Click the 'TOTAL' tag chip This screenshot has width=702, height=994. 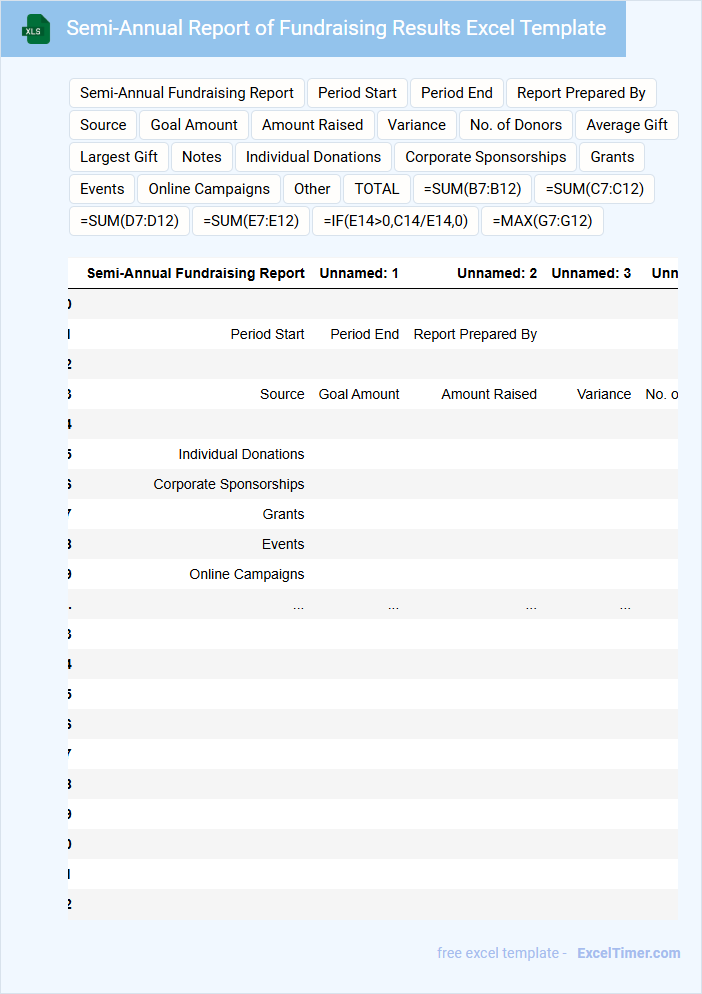click(377, 189)
